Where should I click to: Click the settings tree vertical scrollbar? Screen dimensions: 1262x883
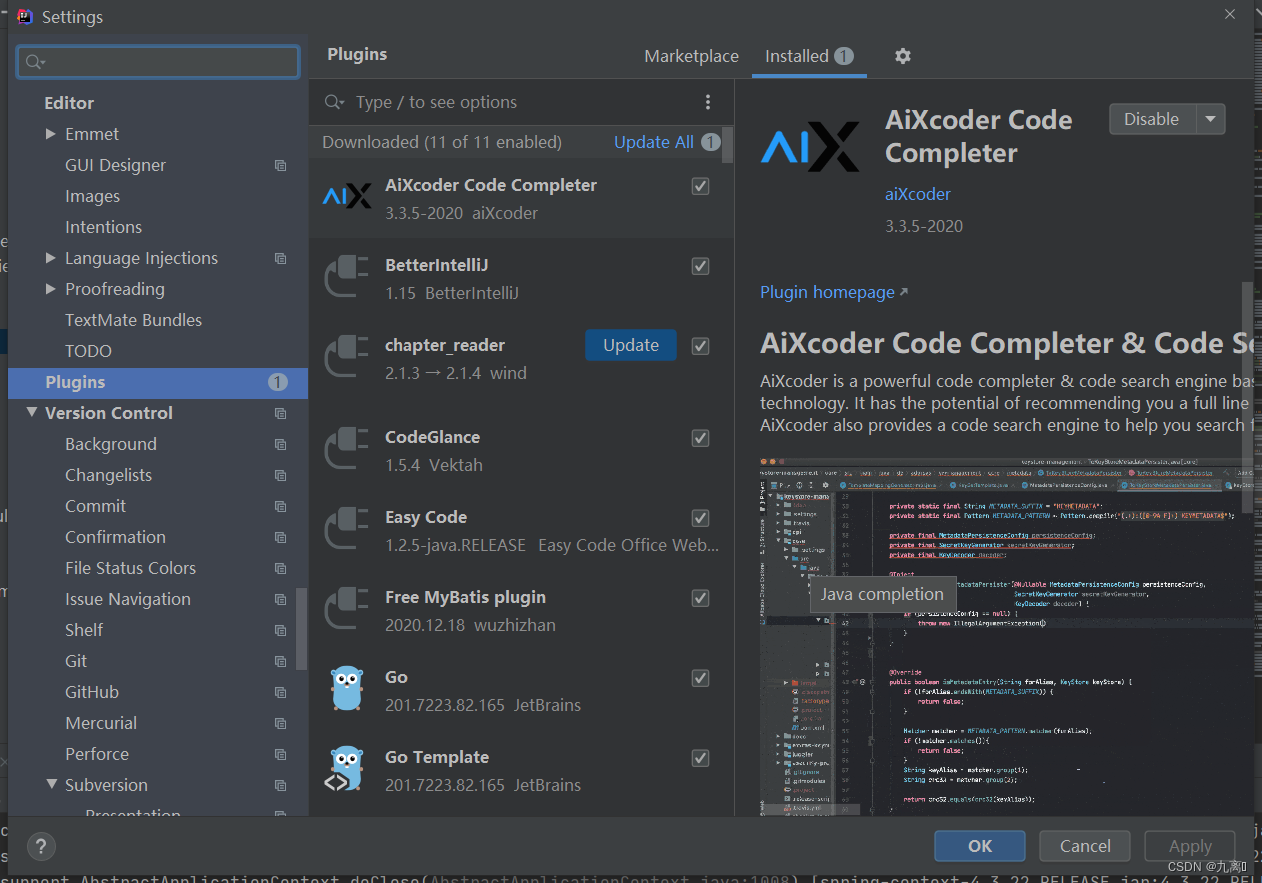[x=302, y=628]
